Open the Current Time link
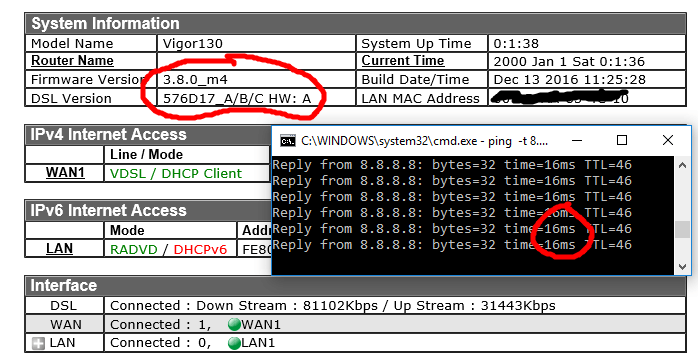This screenshot has height=364, width=698. pos(403,61)
